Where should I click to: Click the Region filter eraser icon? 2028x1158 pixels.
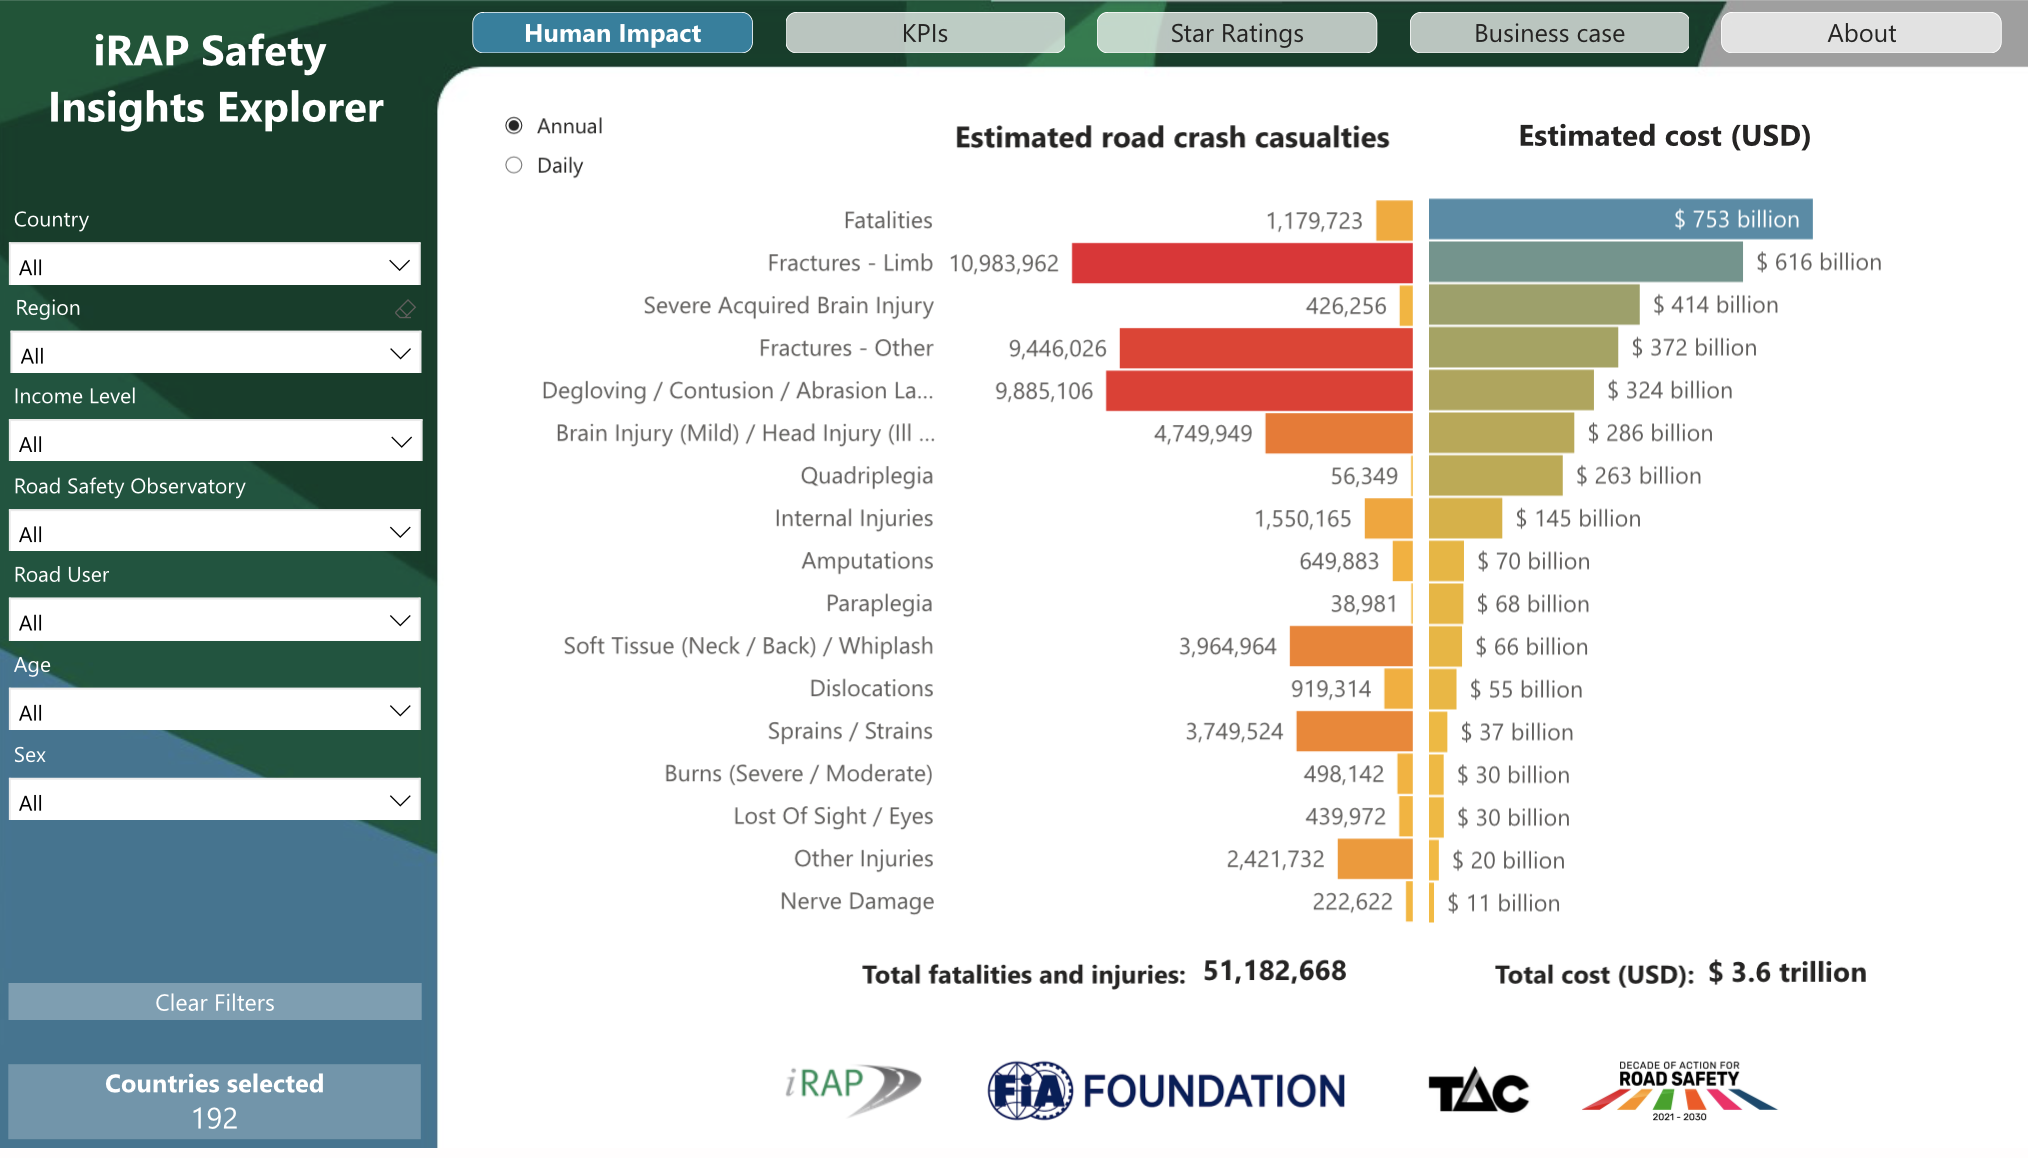(x=405, y=309)
